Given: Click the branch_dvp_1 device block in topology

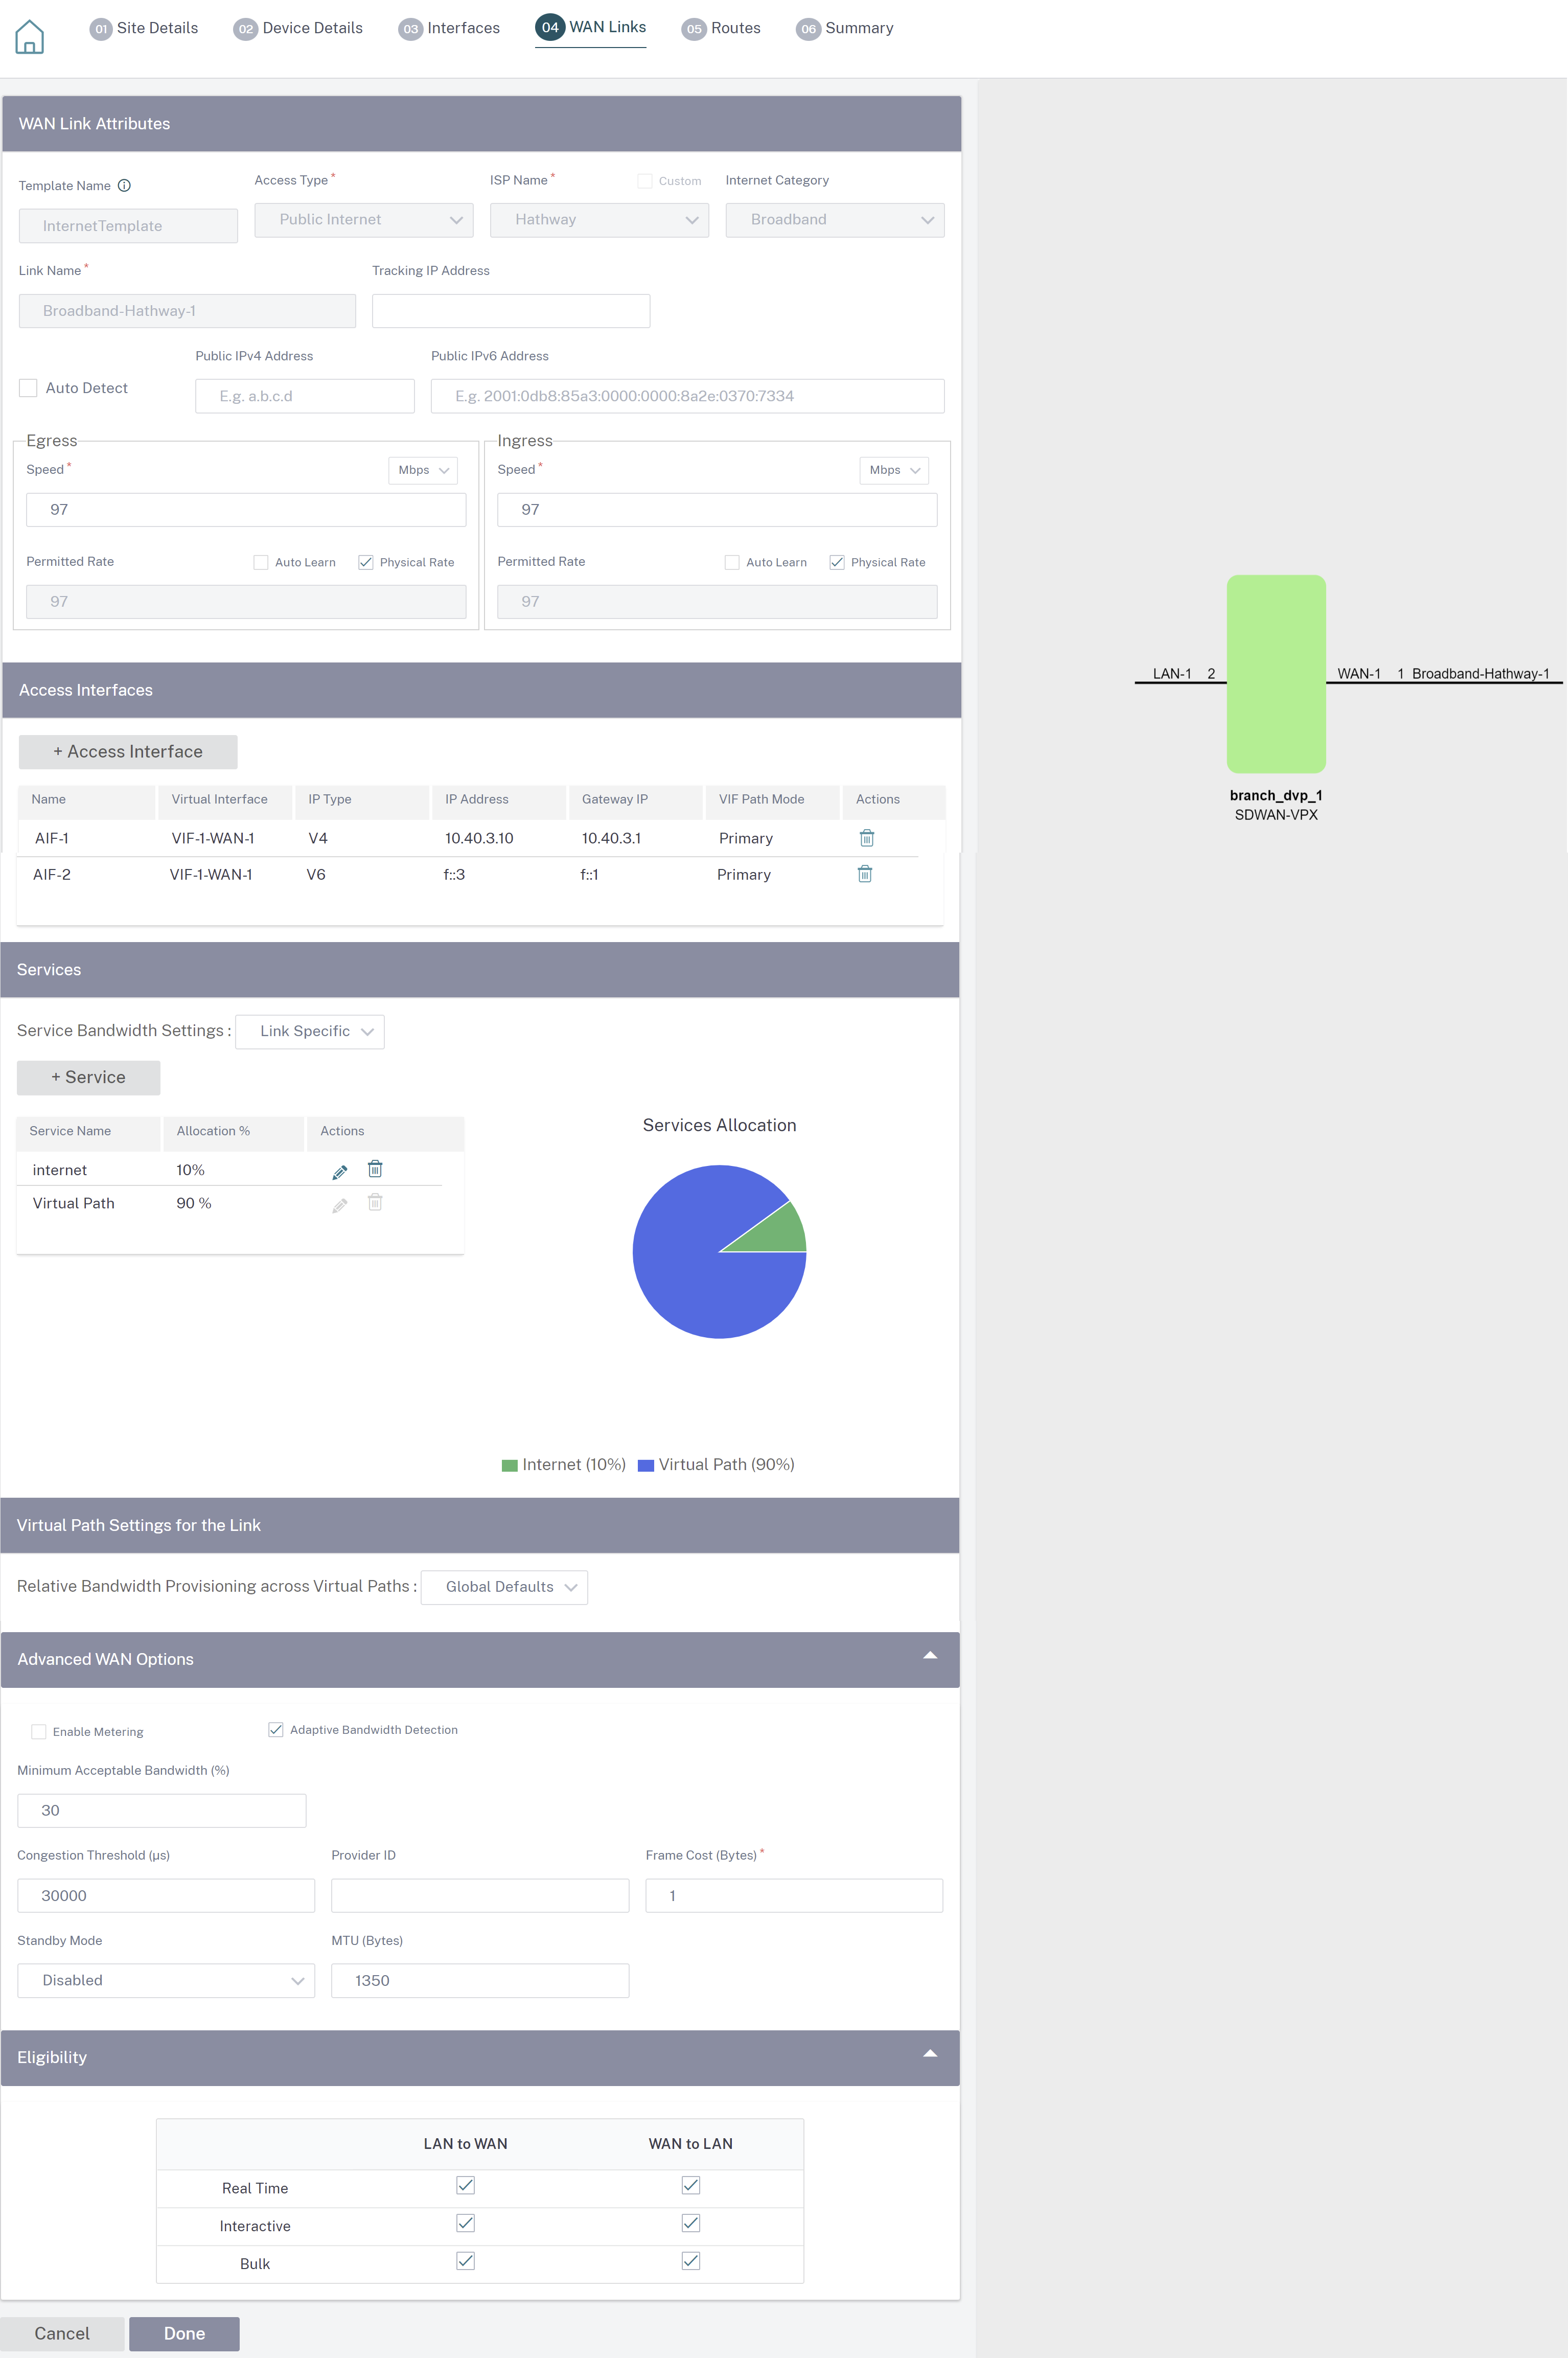Looking at the screenshot, I should pos(1276,673).
